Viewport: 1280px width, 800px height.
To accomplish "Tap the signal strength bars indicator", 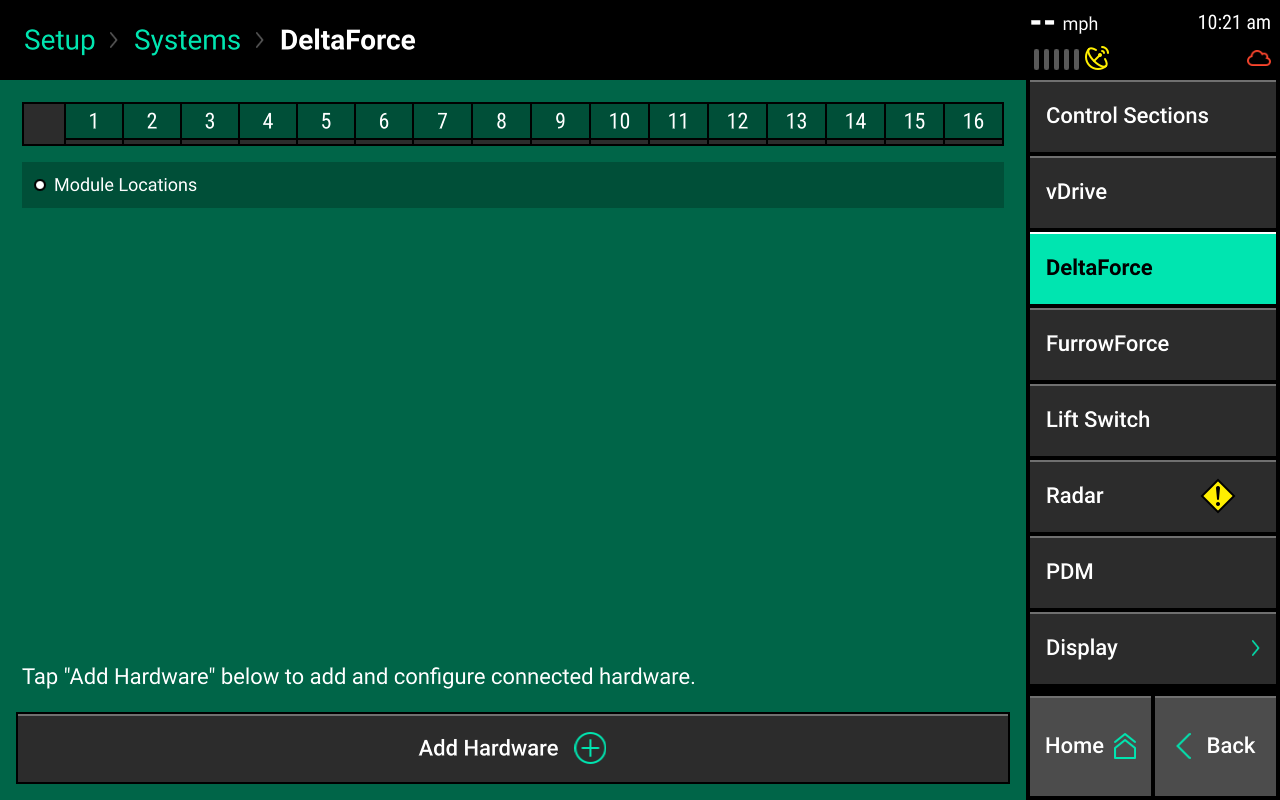I will tap(1056, 59).
